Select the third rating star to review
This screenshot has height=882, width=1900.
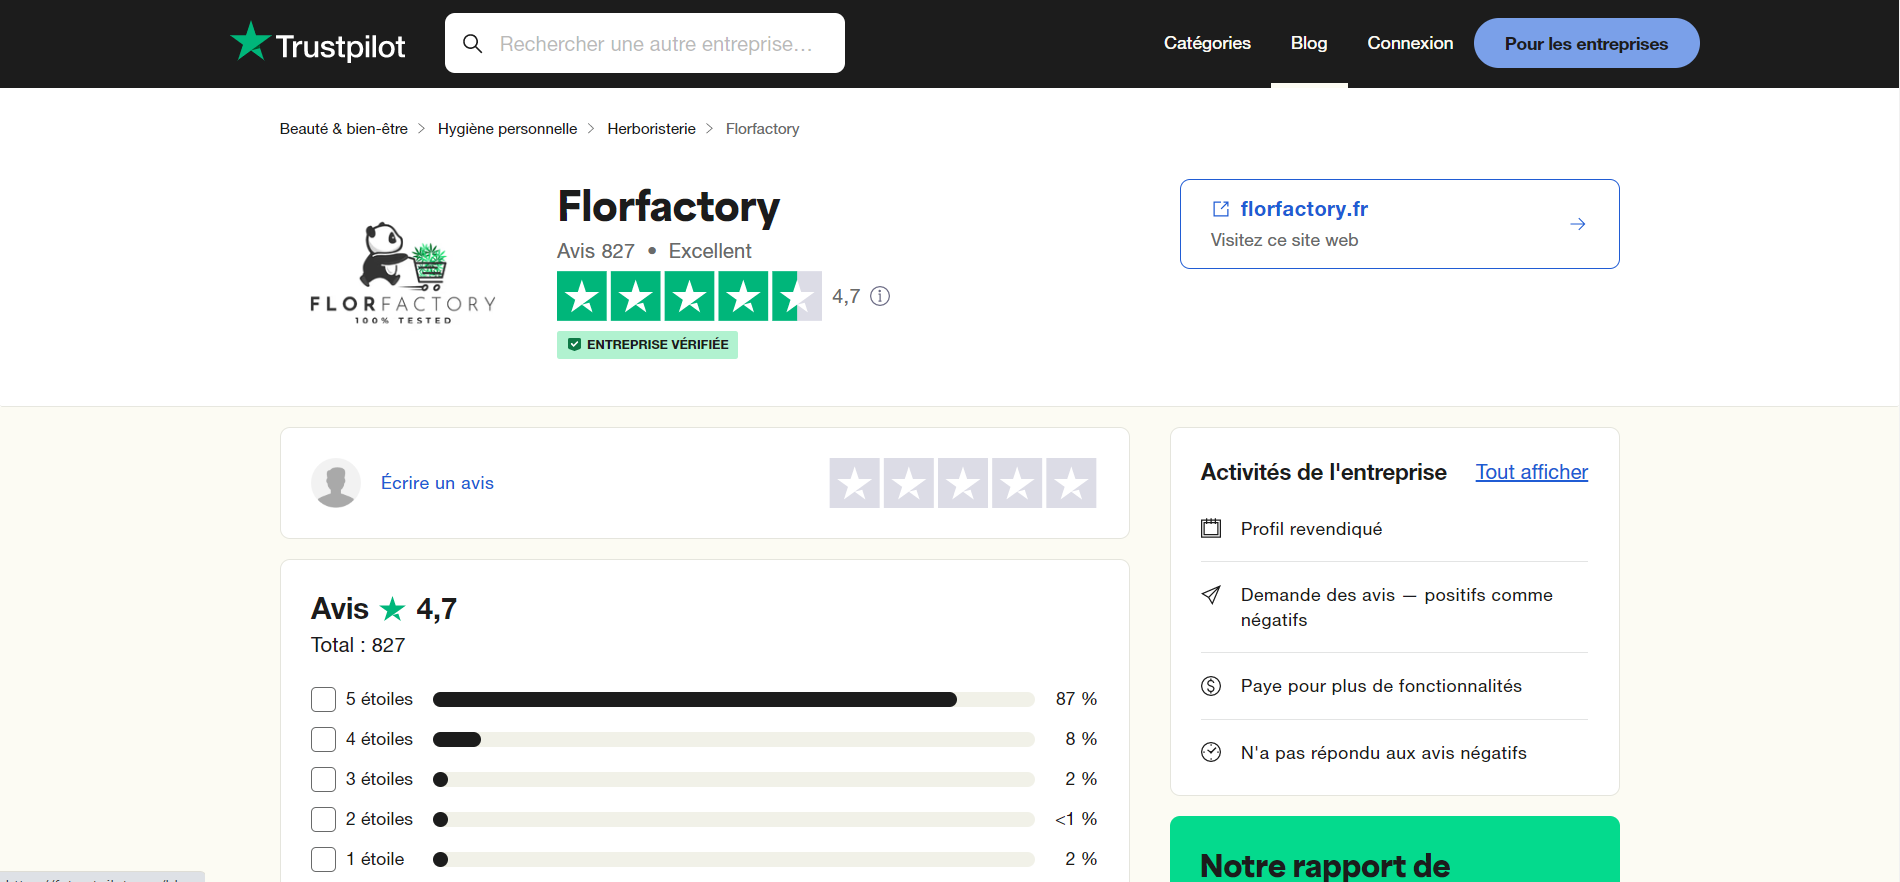coord(963,483)
